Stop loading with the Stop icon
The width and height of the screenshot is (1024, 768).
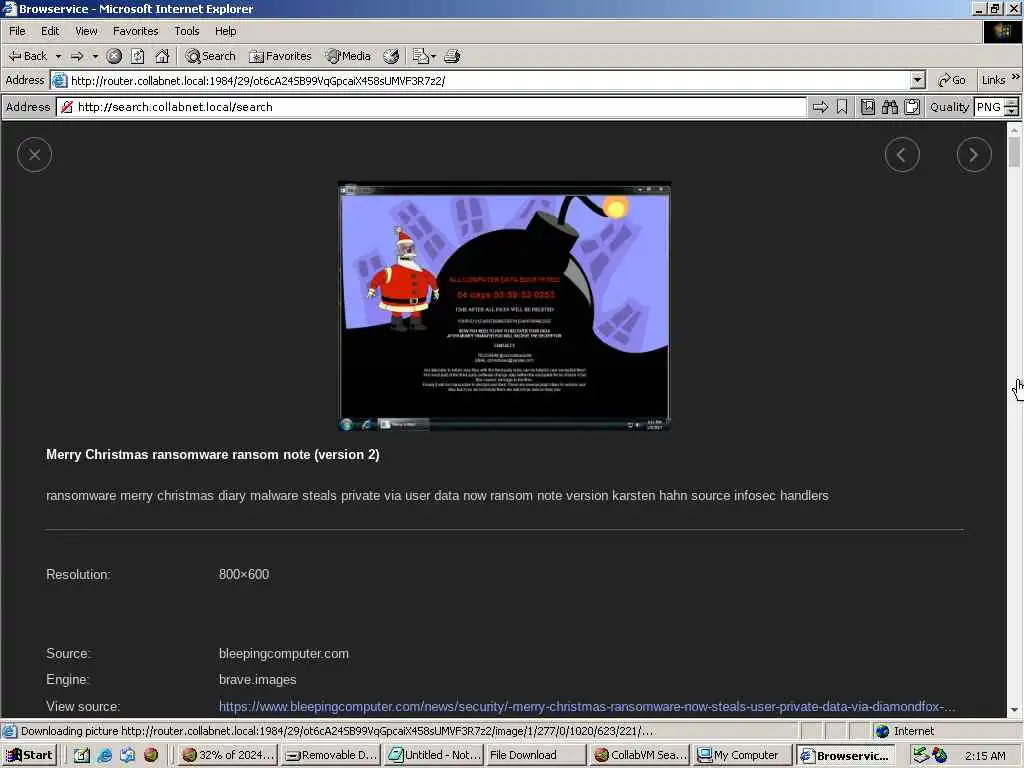[114, 56]
